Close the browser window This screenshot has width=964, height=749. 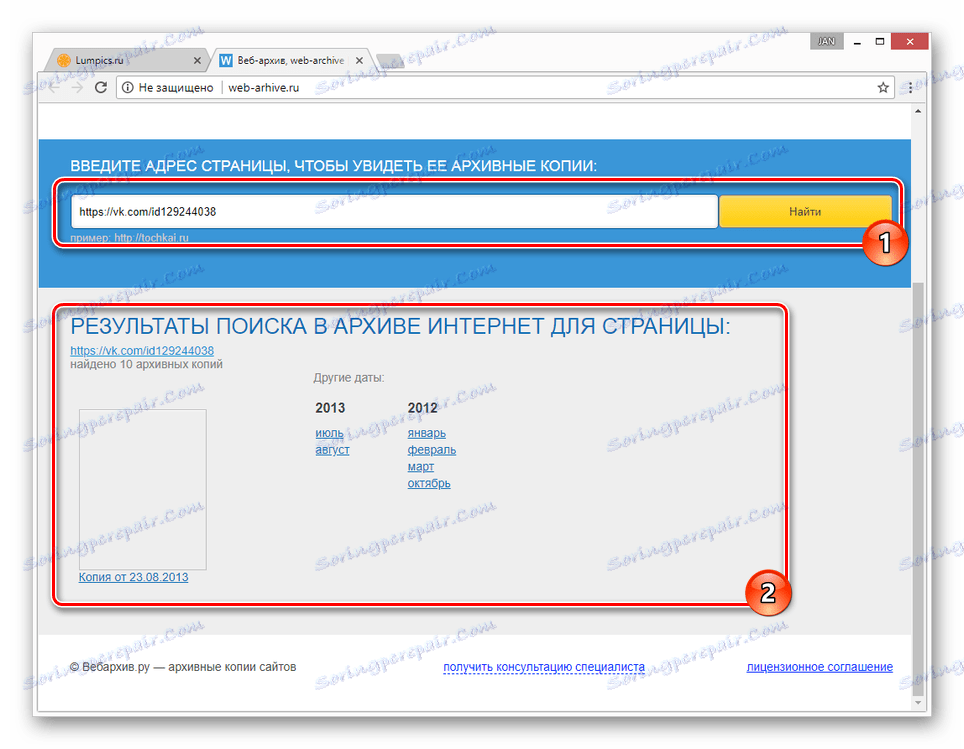tap(910, 41)
